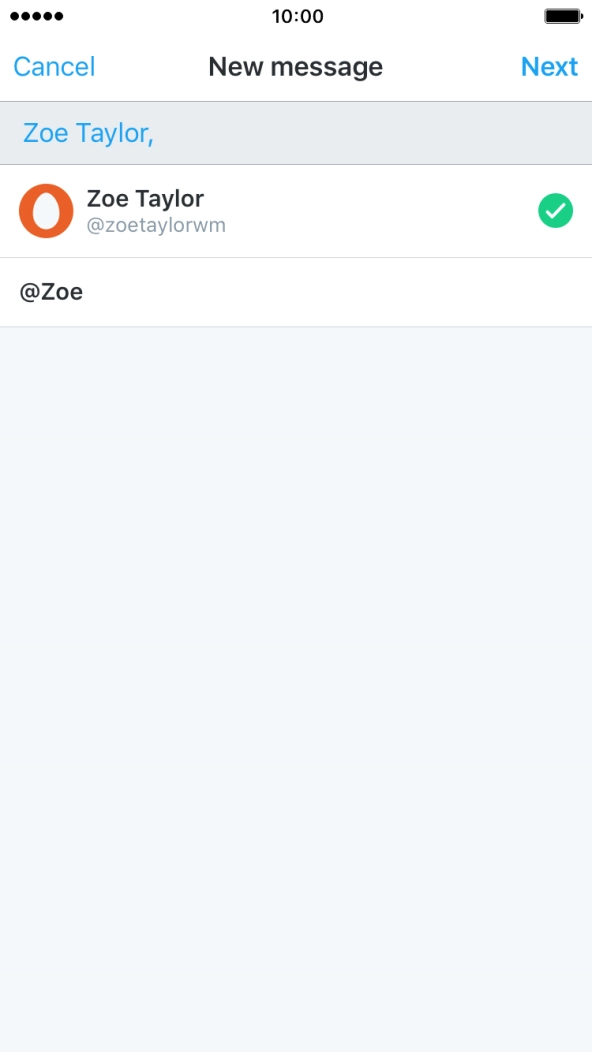Tap the white egg inside the avatar
Viewport: 592px width, 1052px height.
46,211
